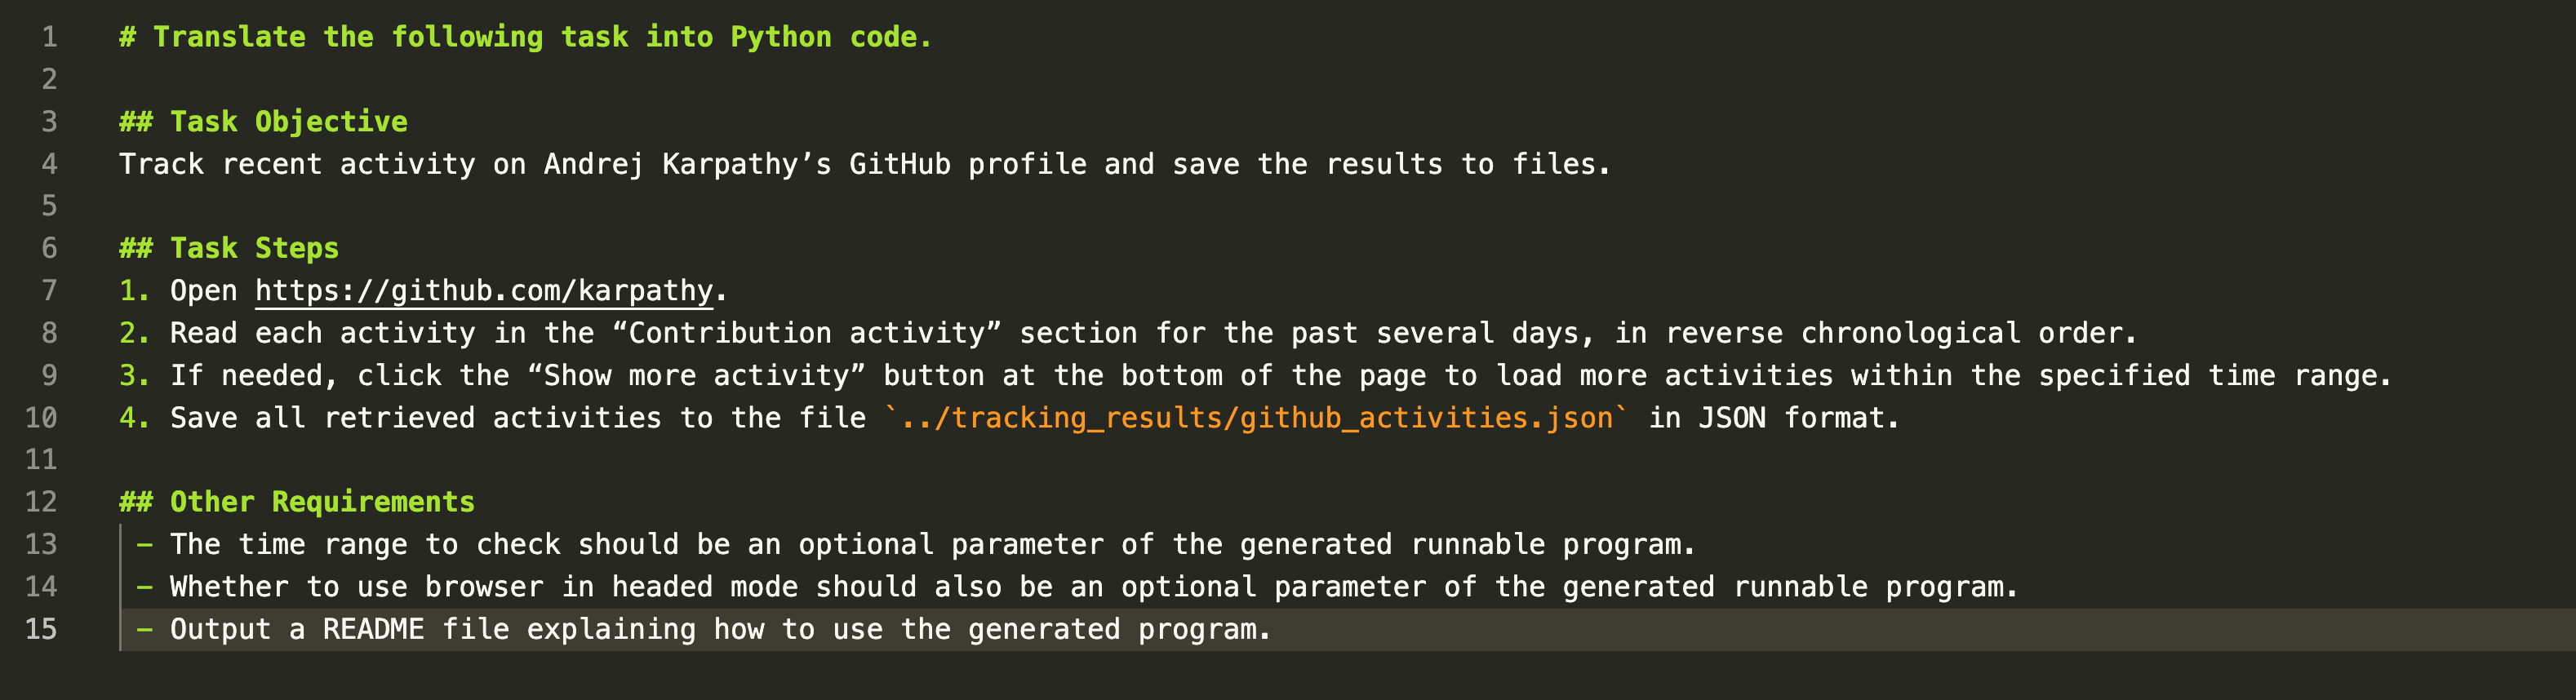Image resolution: width=2576 pixels, height=700 pixels.
Task: Open the https://github.com/karpathy link
Action: pos(484,291)
